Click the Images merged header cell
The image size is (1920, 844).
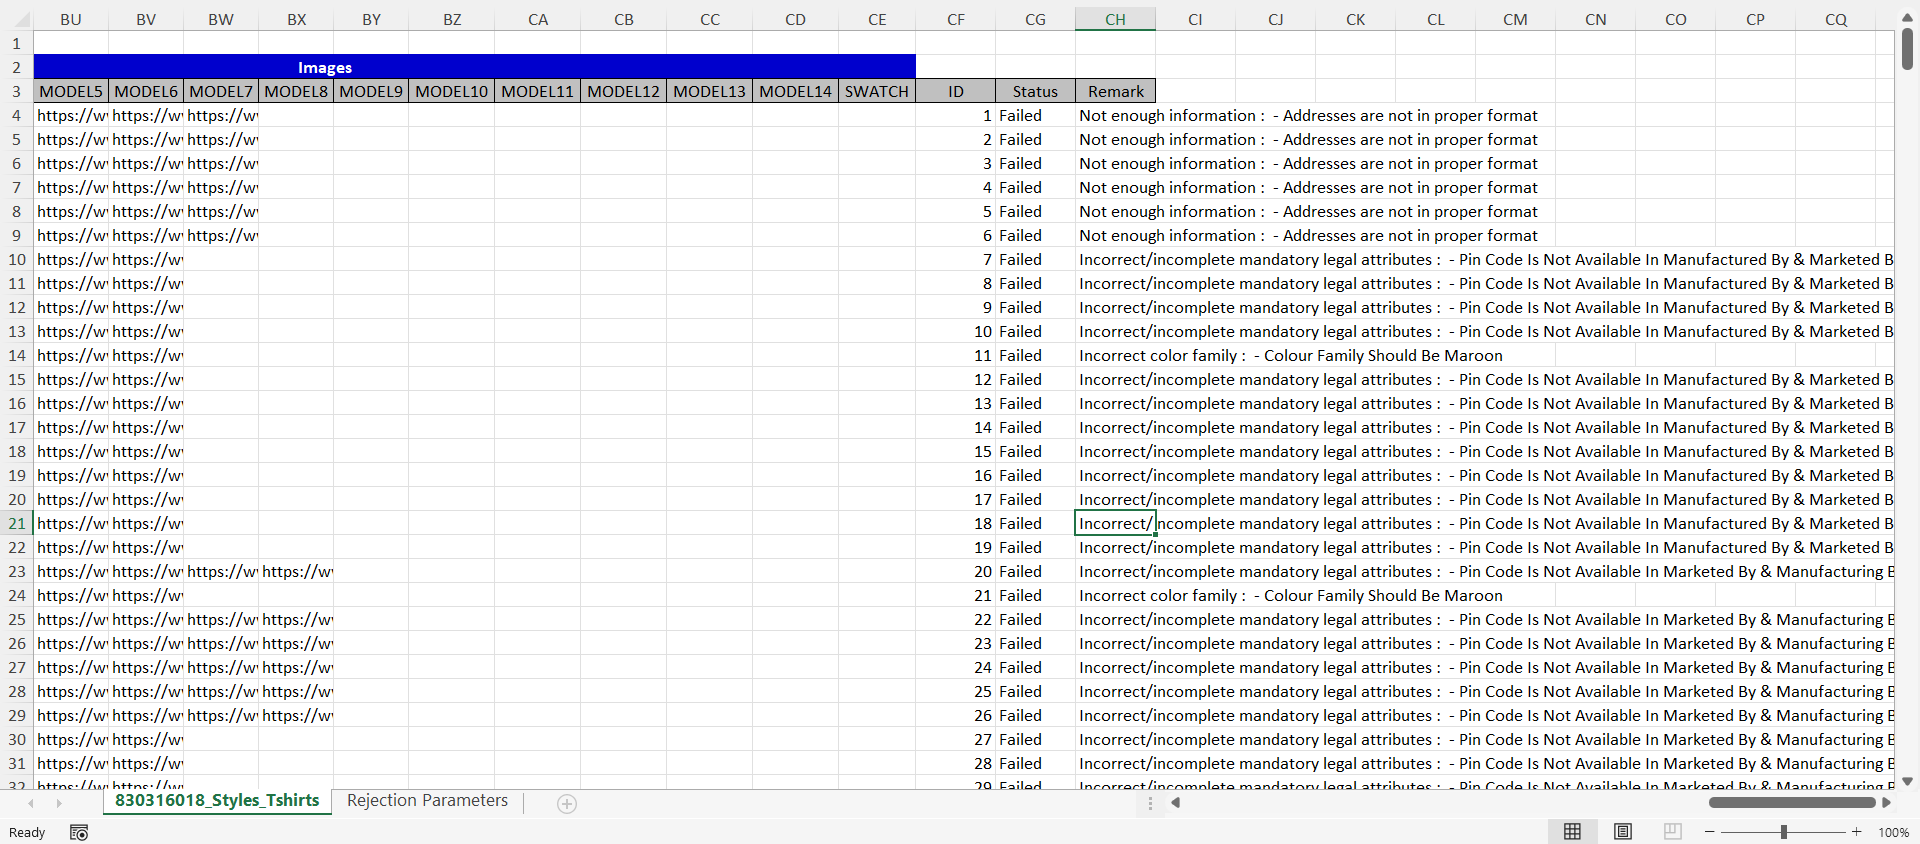pos(475,67)
